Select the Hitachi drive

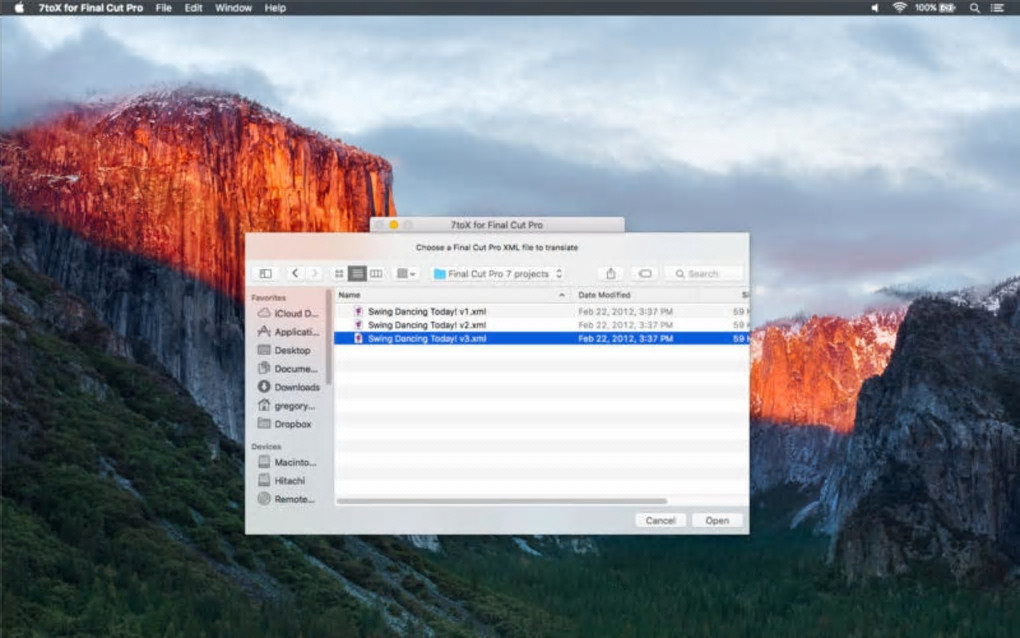pos(282,481)
